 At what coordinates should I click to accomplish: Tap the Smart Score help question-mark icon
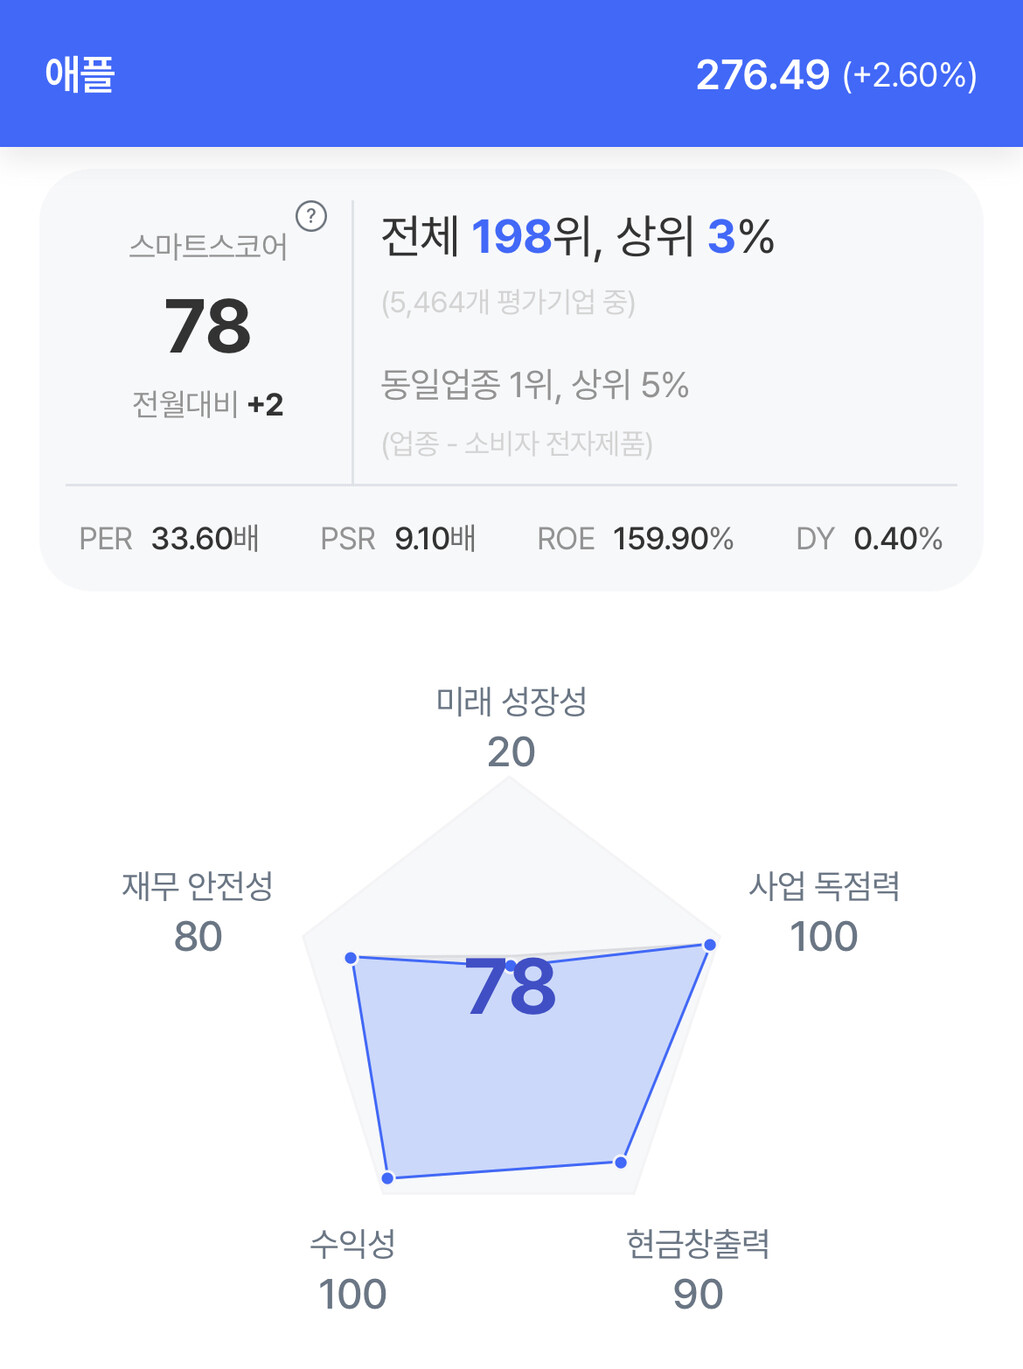point(311,216)
